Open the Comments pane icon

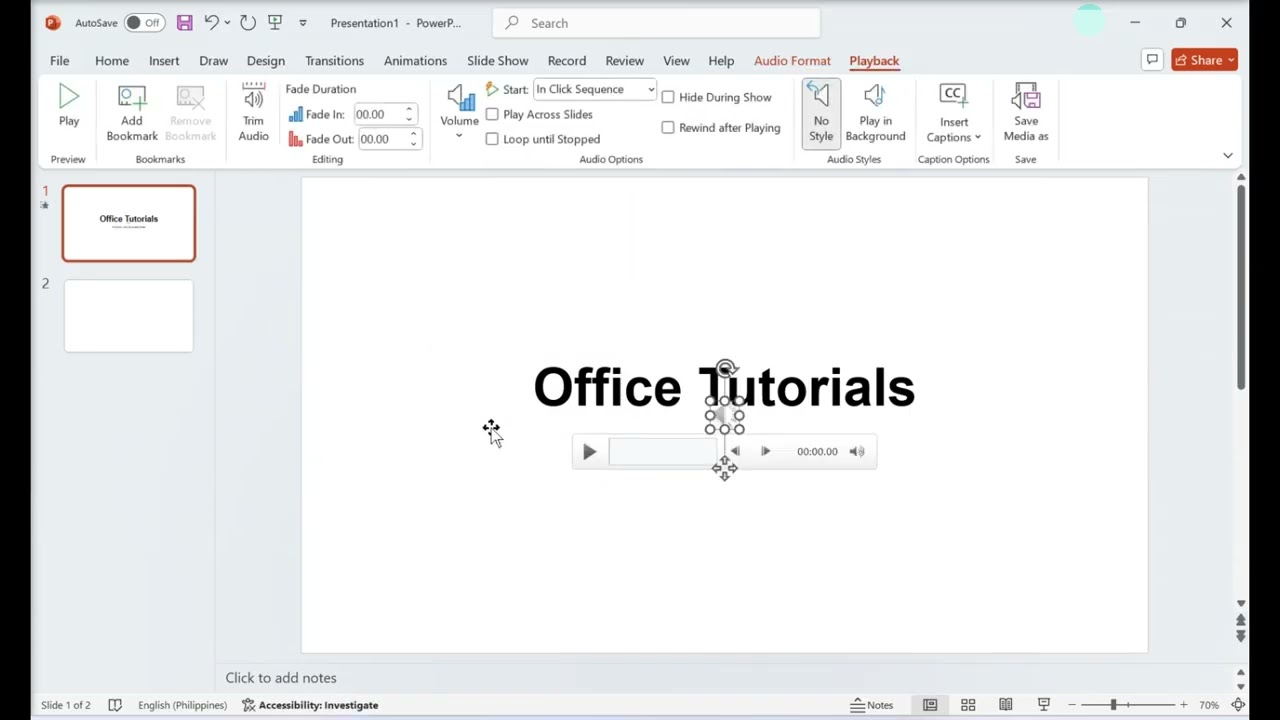(x=1152, y=60)
